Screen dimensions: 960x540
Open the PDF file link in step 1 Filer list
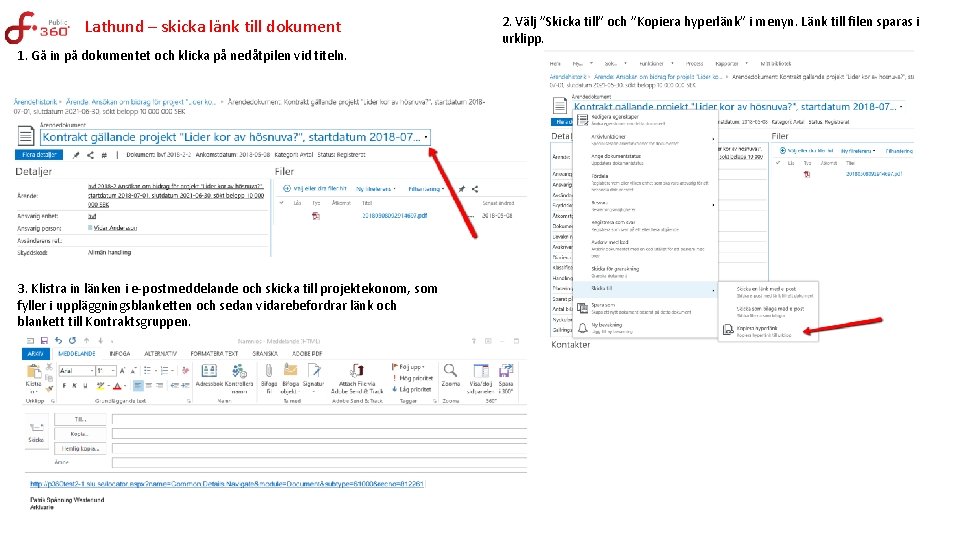click(394, 216)
